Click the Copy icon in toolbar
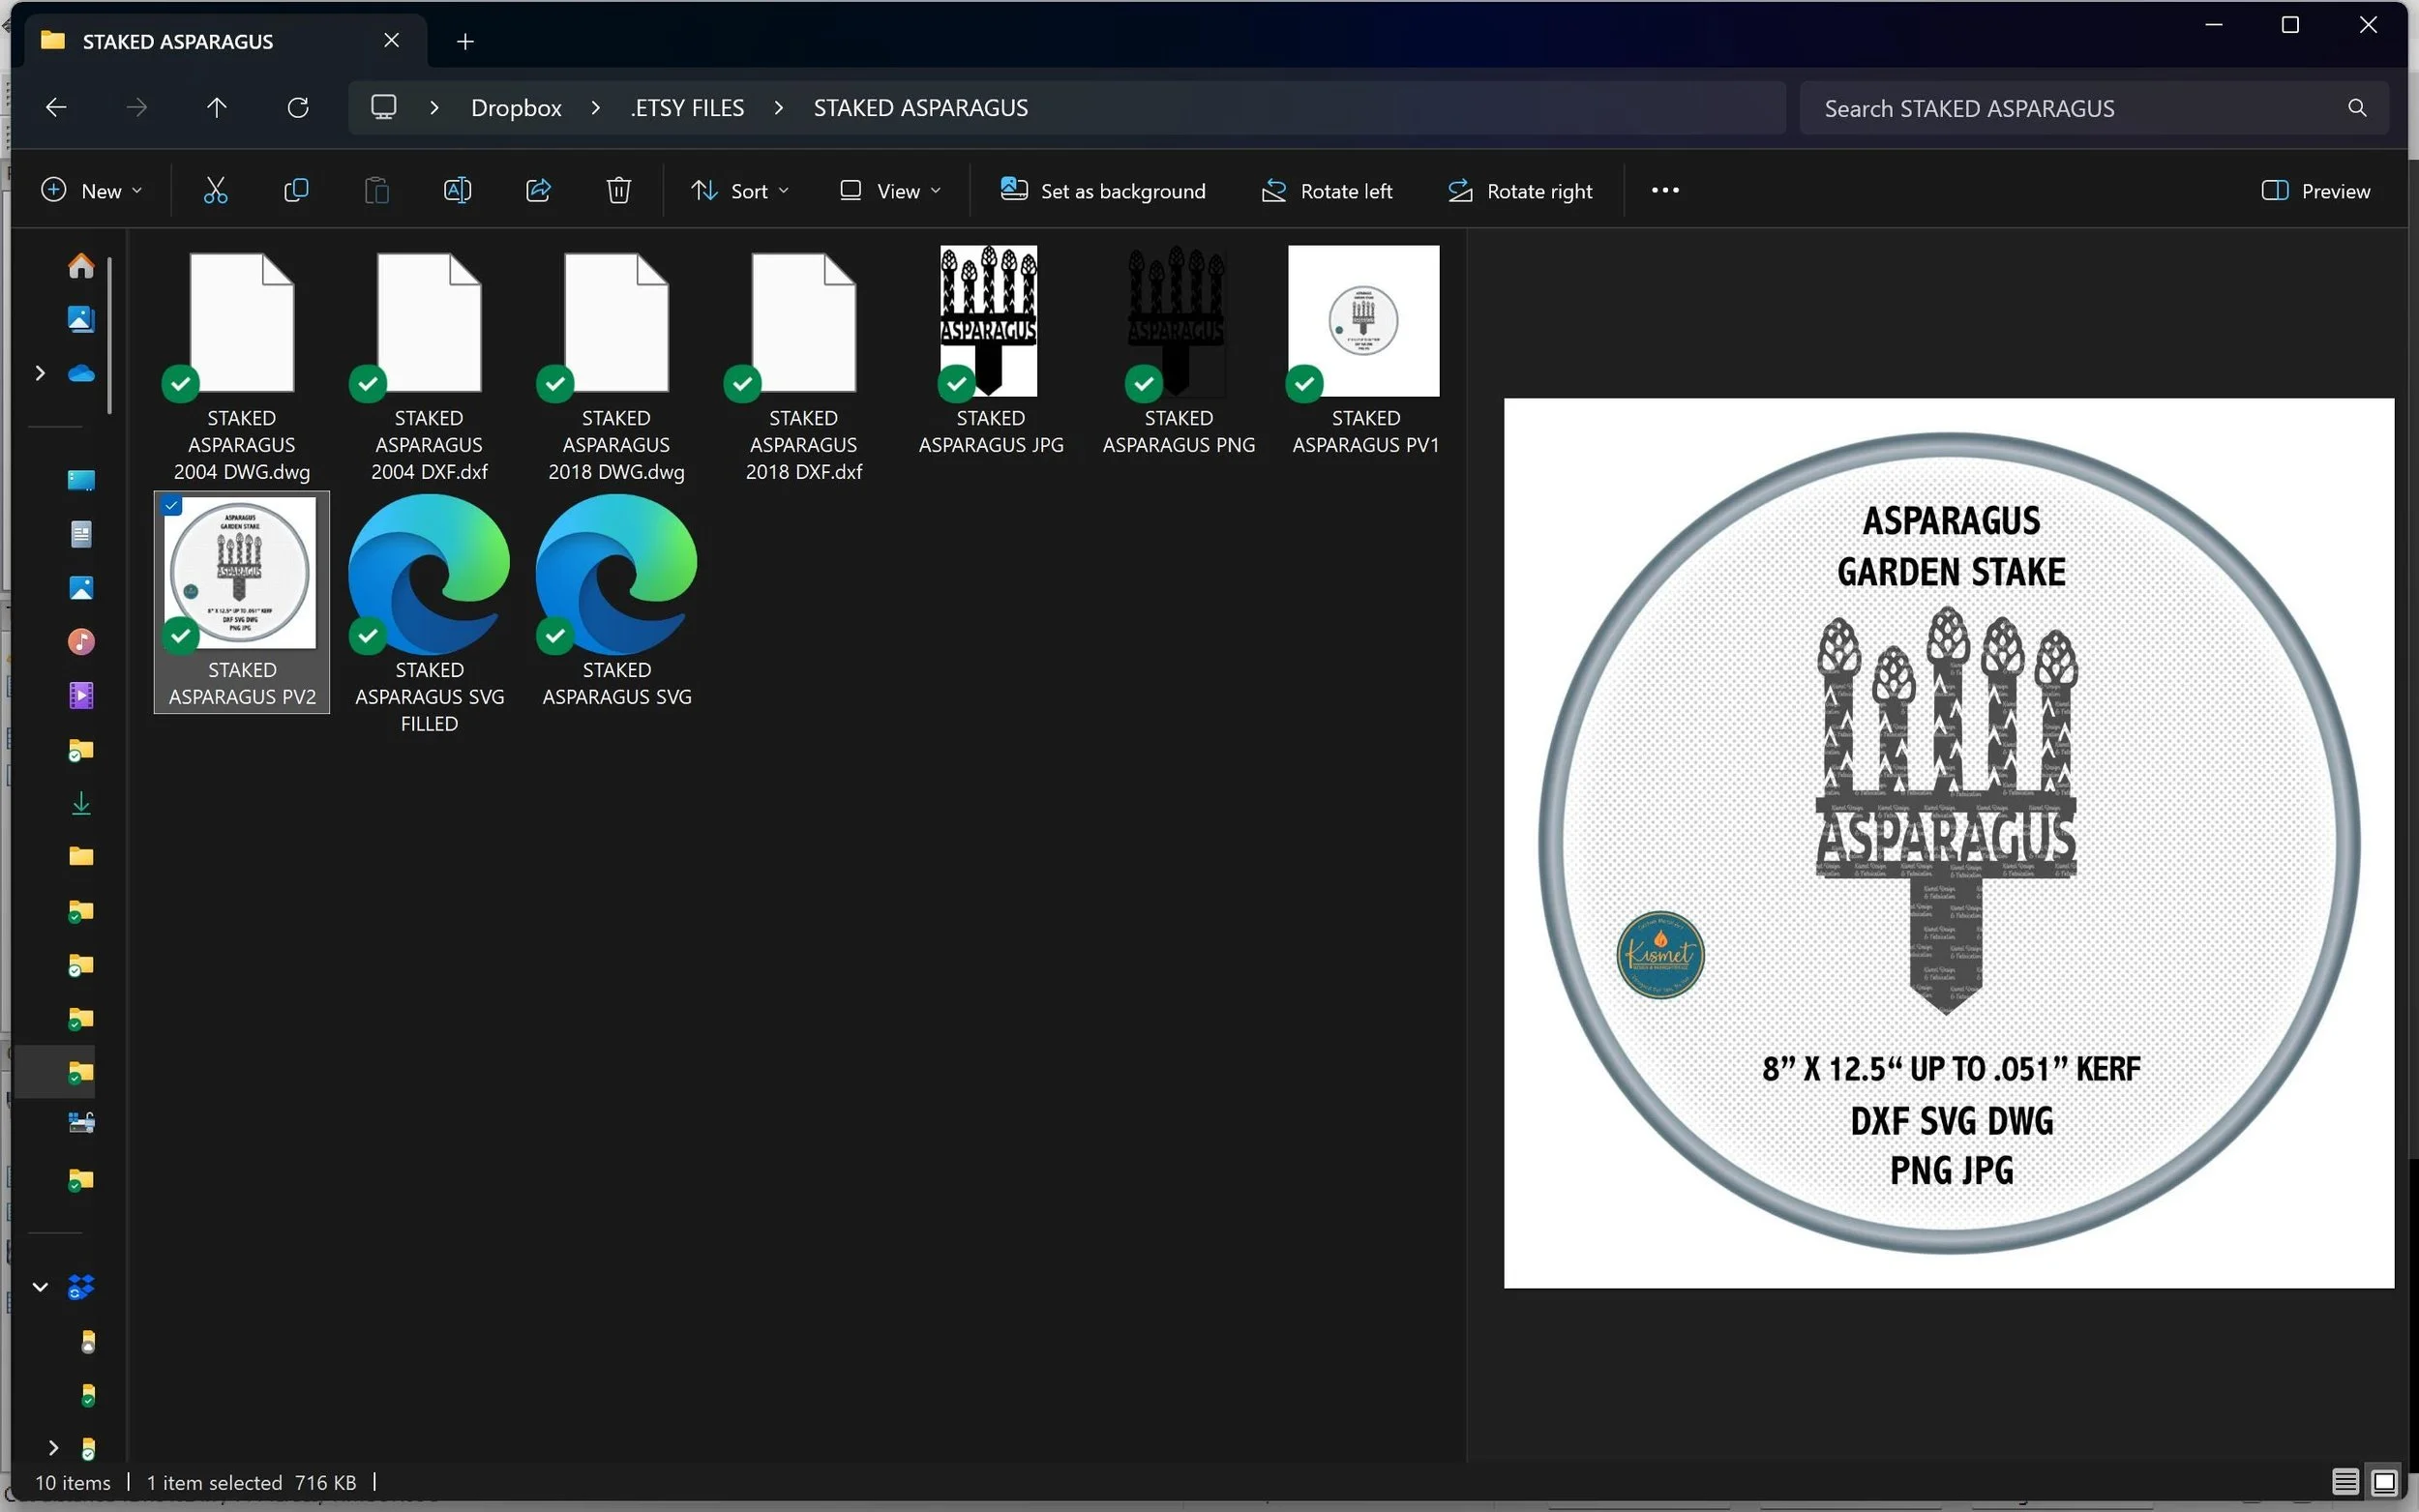Screen dimensions: 2419x1512 [x=296, y=190]
